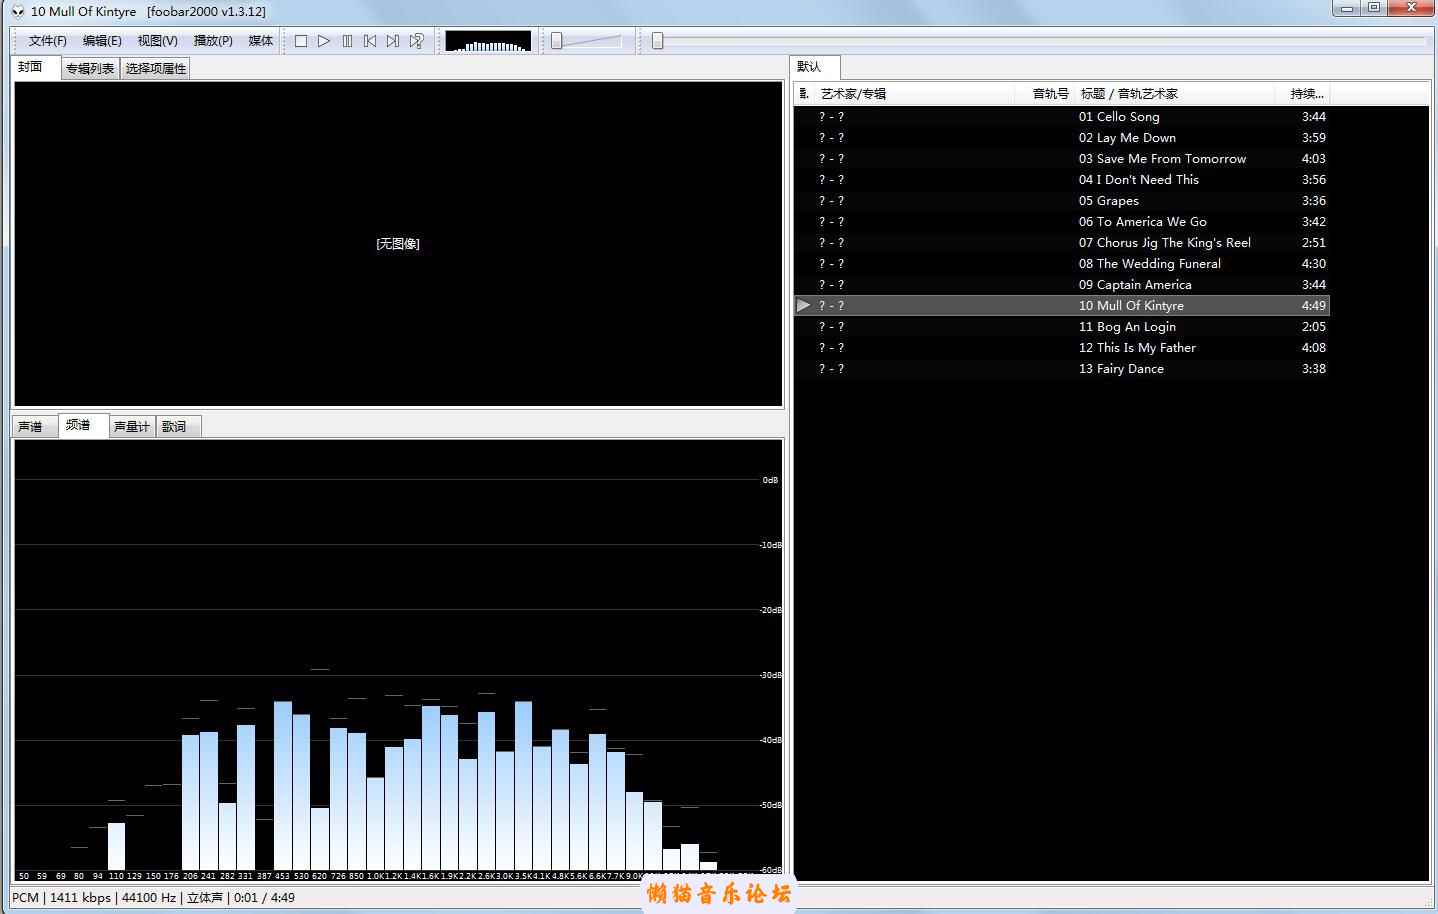Image resolution: width=1438 pixels, height=914 pixels.
Task: Open the 播放(P) menu
Action: click(213, 41)
